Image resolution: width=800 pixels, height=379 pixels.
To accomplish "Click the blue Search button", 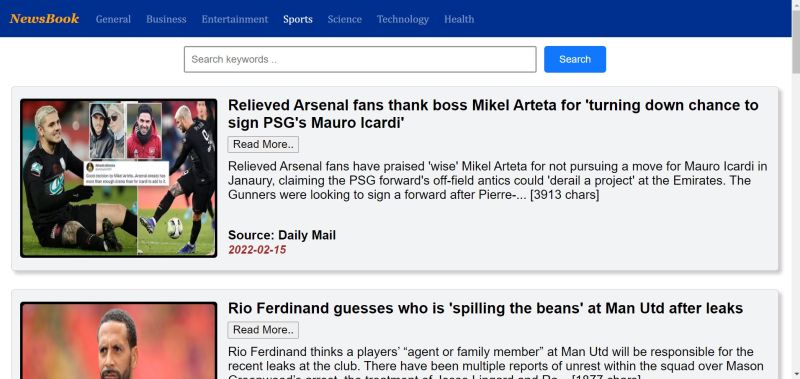I will coord(575,59).
